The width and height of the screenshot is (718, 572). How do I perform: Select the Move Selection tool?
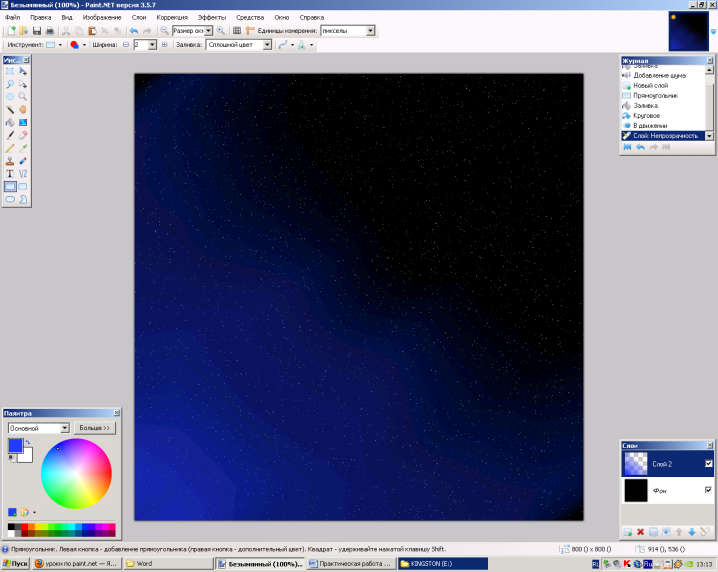[23, 84]
